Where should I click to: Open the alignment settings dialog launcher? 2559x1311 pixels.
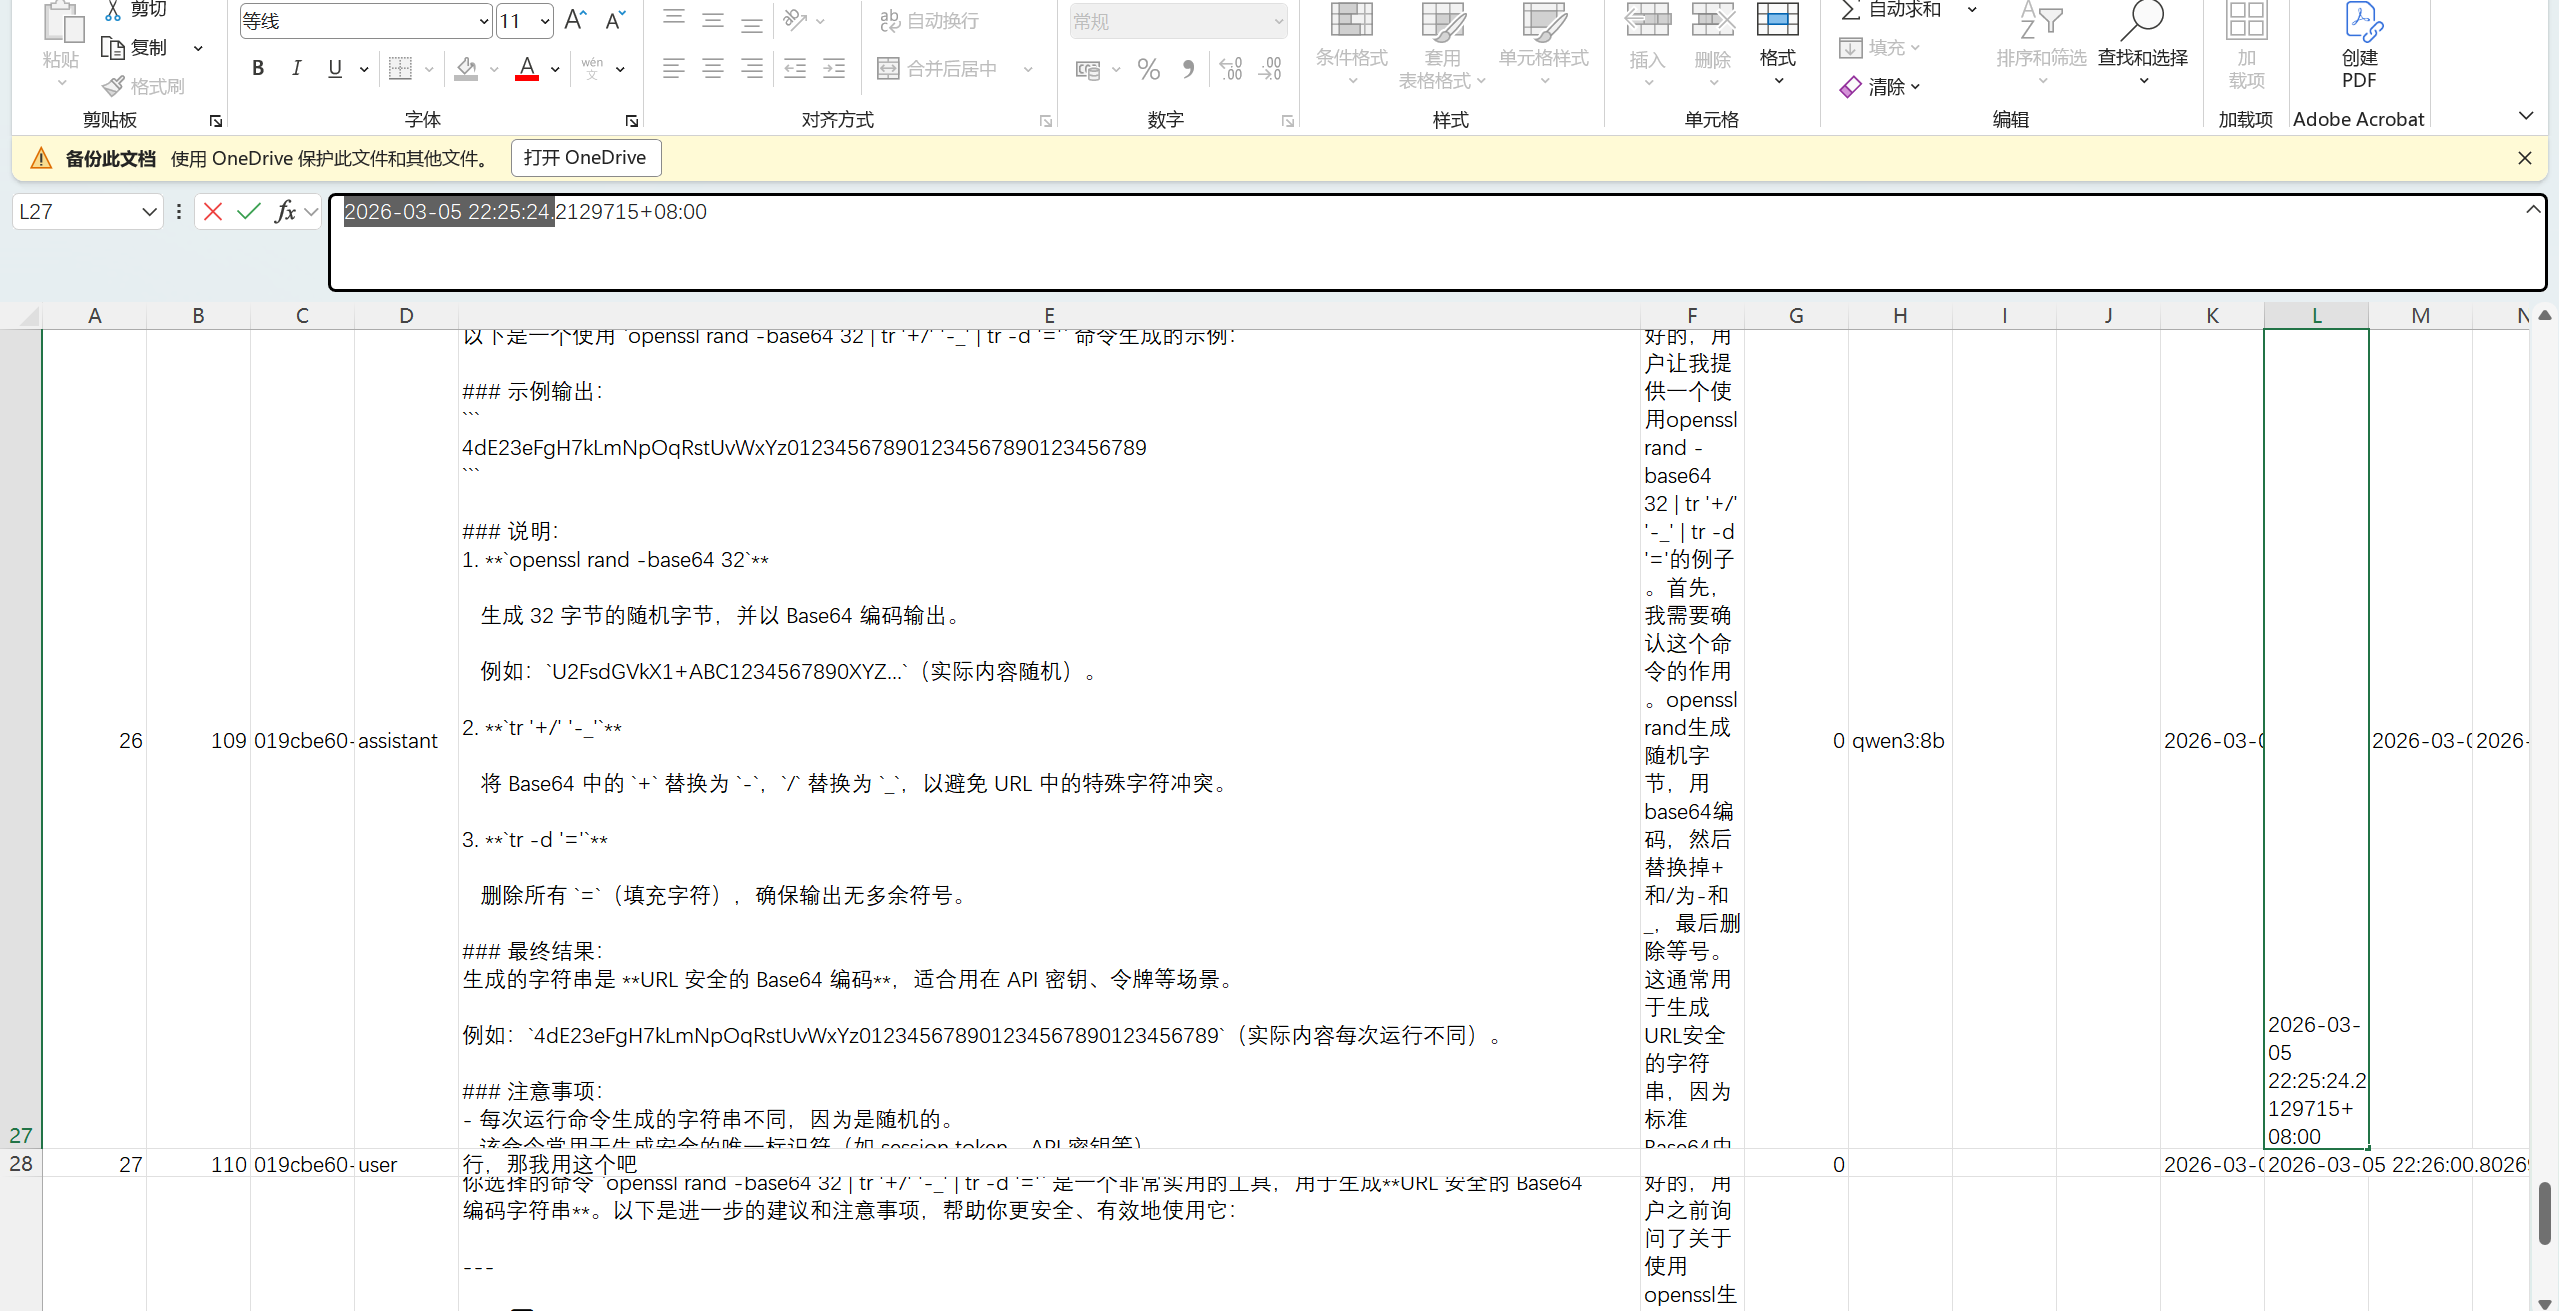1046,121
